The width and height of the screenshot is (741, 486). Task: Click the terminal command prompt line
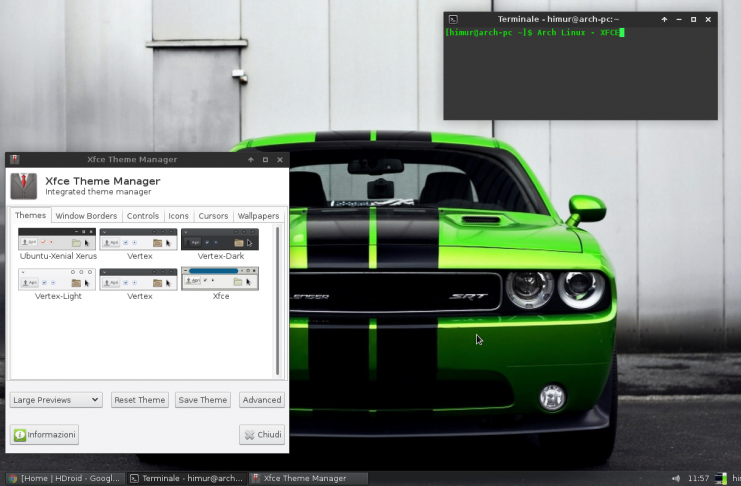pyautogui.click(x=535, y=33)
